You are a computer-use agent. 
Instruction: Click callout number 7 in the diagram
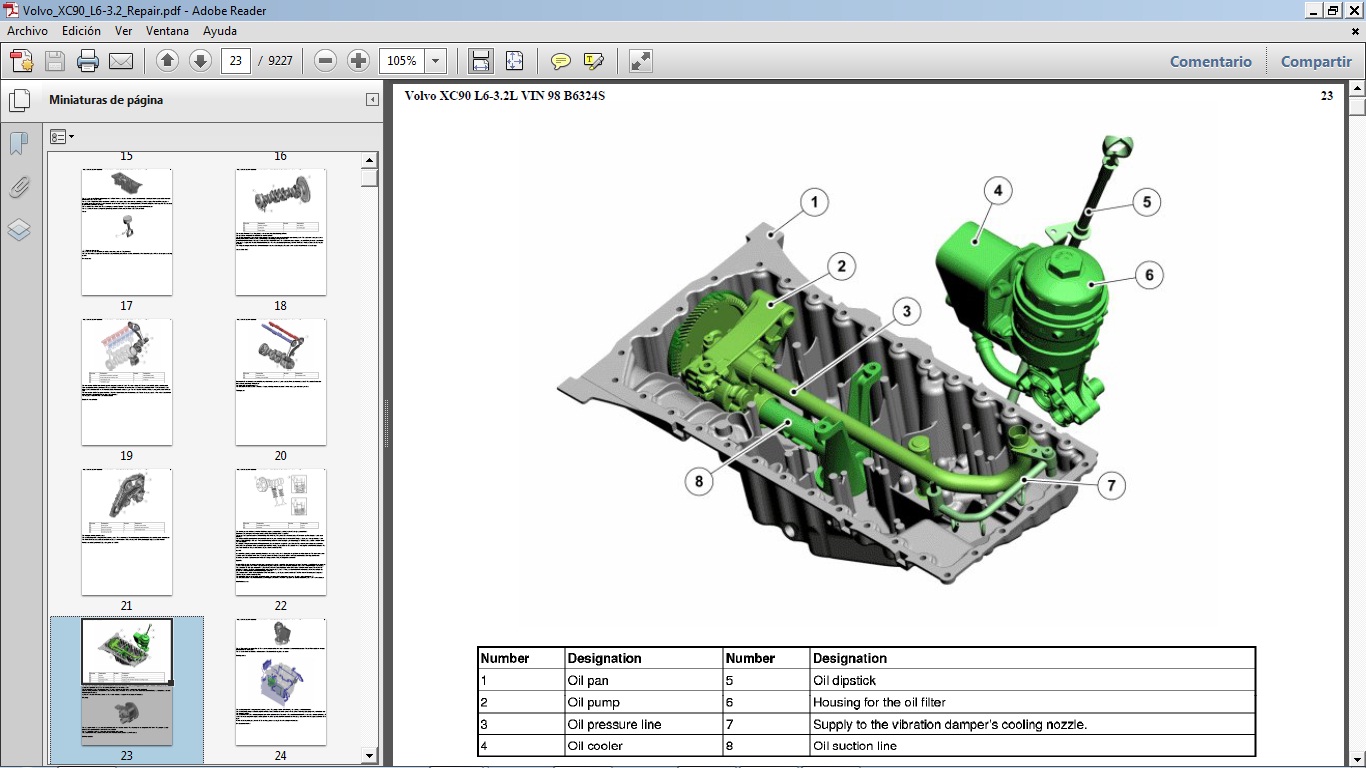point(1111,486)
